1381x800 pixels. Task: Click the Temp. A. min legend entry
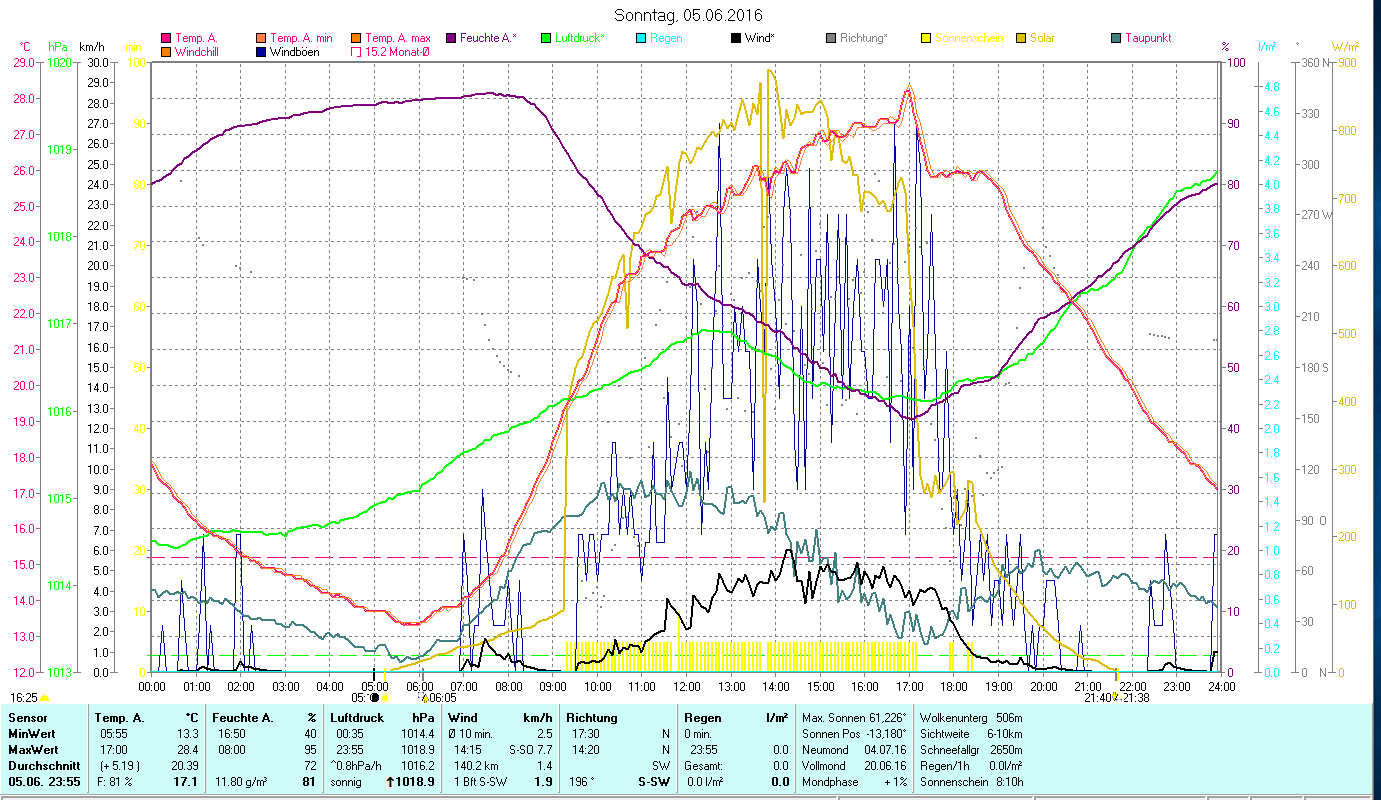(x=301, y=38)
